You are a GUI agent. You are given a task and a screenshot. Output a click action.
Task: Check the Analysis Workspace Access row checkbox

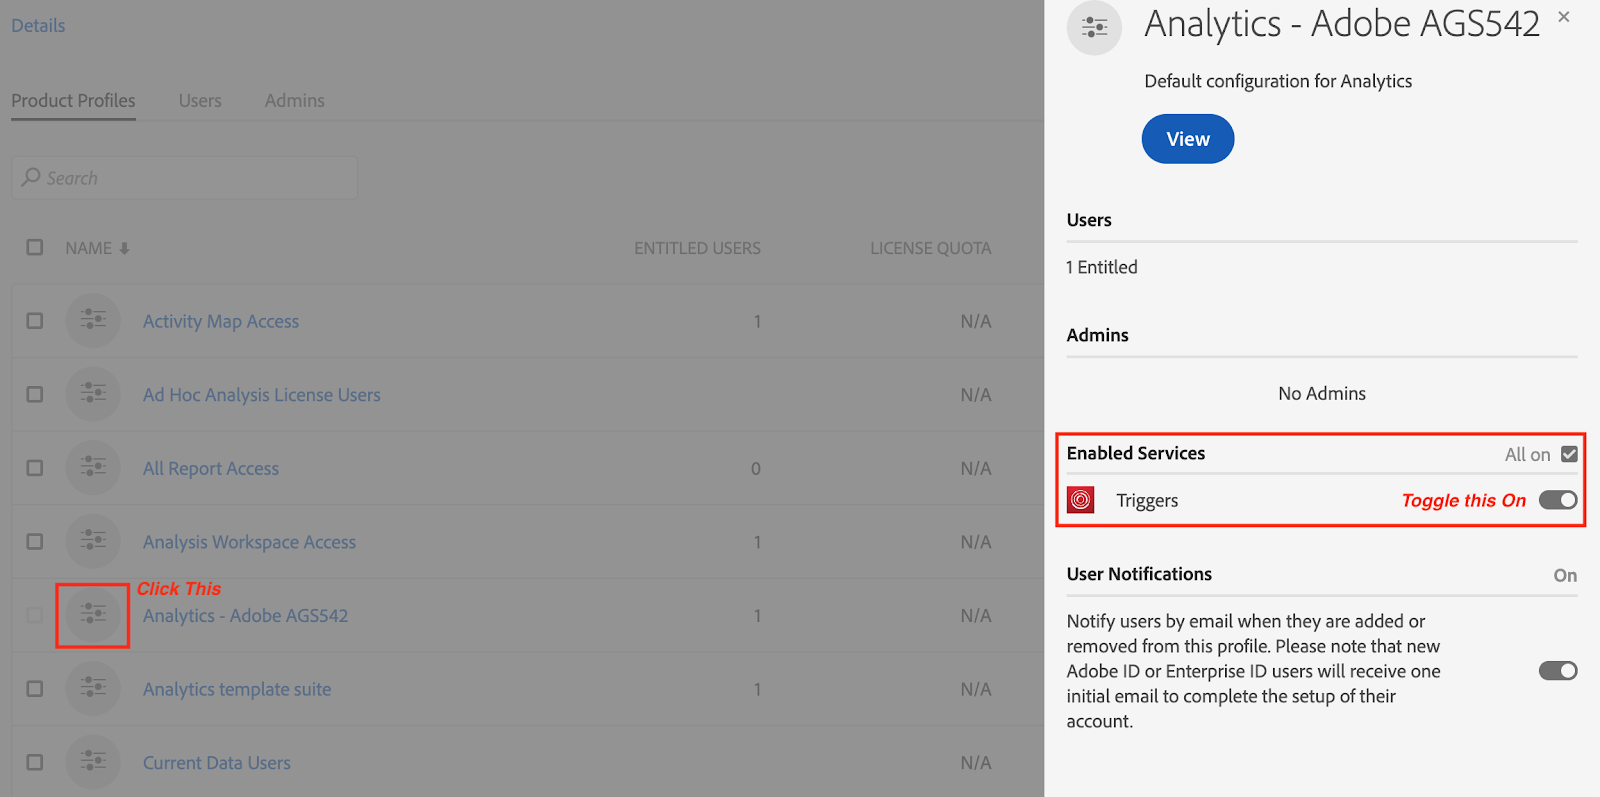(35, 541)
